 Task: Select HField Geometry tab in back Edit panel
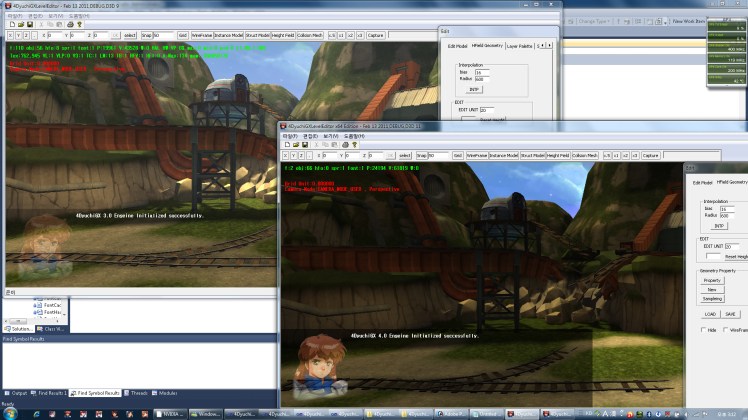pyautogui.click(x=487, y=45)
